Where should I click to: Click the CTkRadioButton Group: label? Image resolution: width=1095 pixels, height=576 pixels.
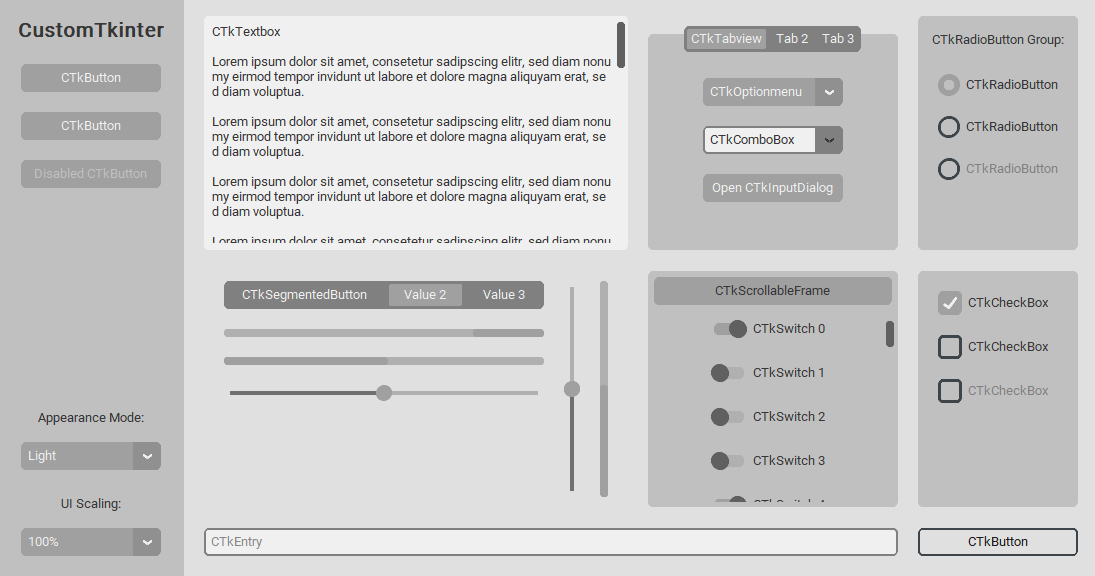coord(998,40)
